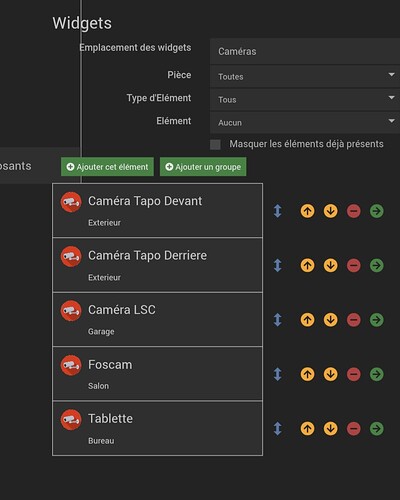Image resolution: width=400 pixels, height=500 pixels.
Task: Click blue reorder handle for Caméra Tapo Derriere
Action: (x=277, y=265)
